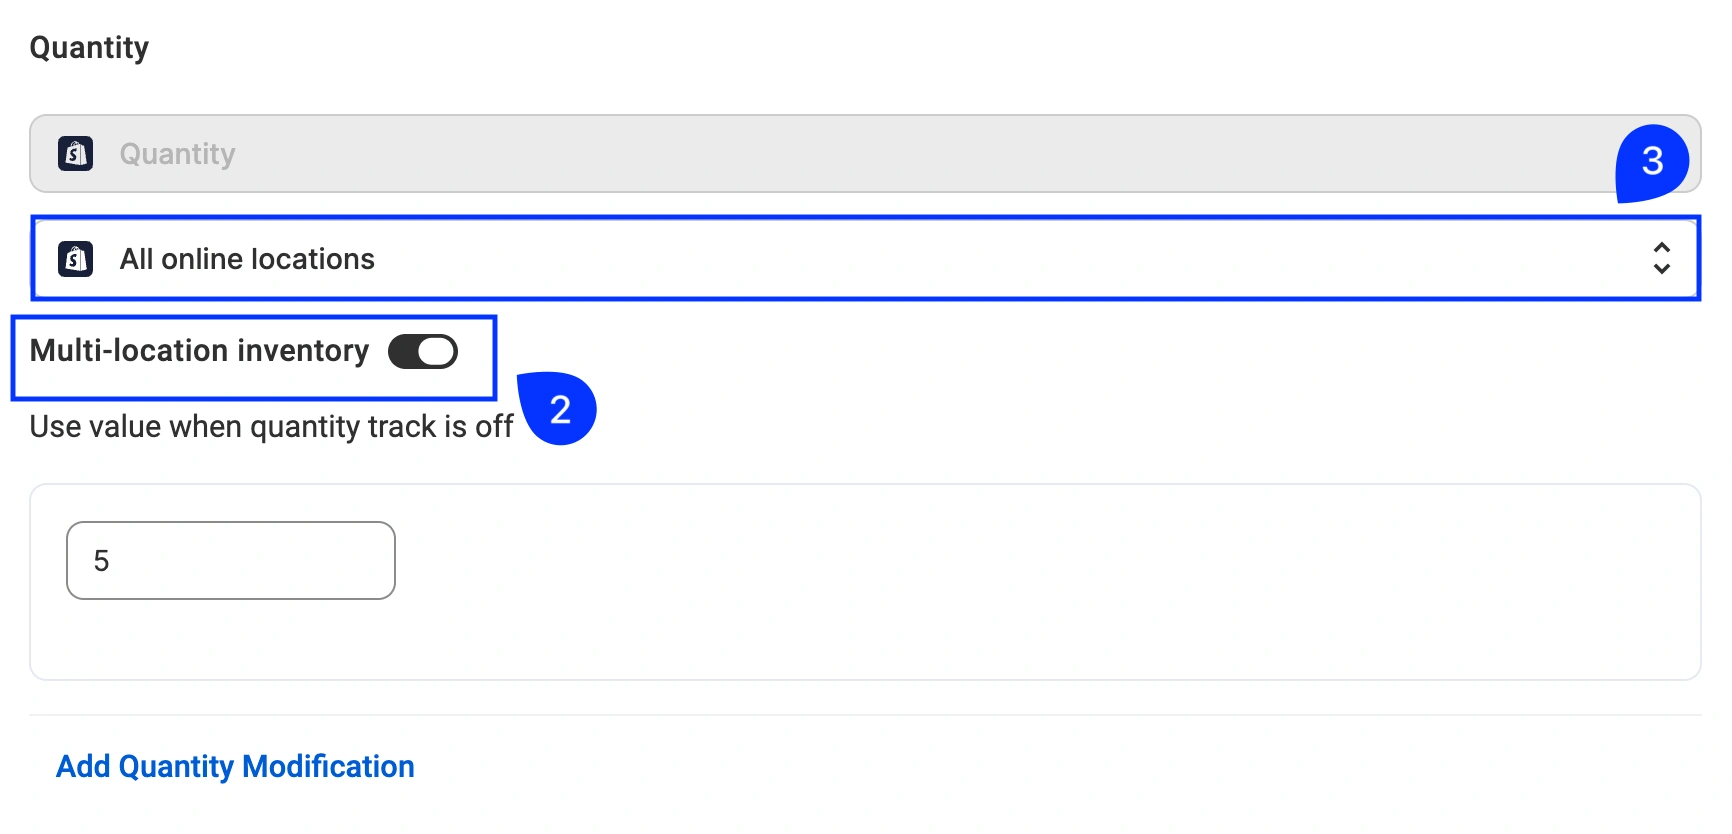
Task: Click the bold Quantity section heading
Action: [89, 47]
